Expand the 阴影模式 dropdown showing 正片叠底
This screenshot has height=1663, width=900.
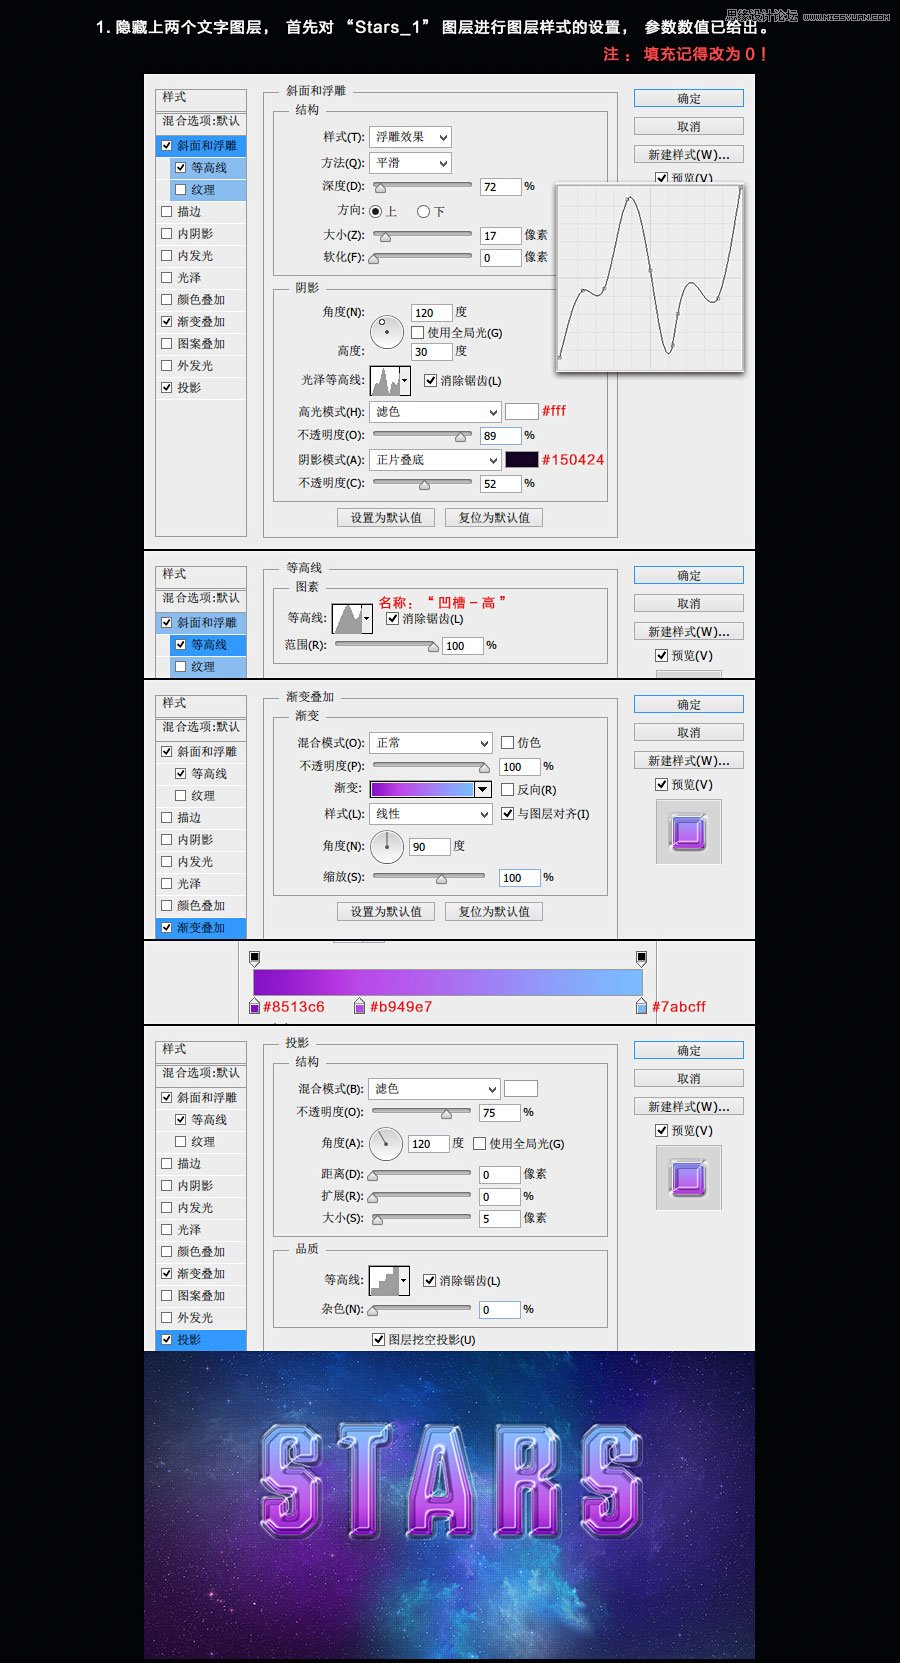point(436,460)
